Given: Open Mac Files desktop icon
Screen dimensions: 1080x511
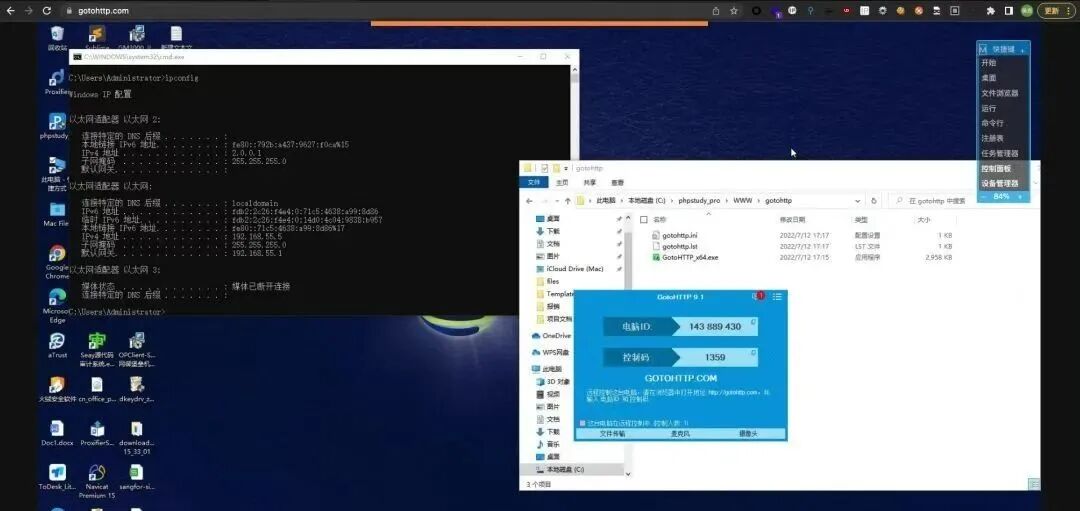Looking at the screenshot, I should tap(56, 214).
